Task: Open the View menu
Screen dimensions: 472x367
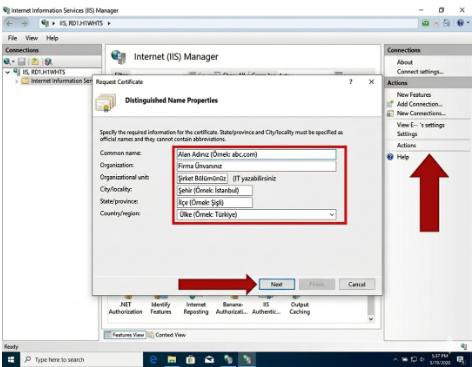Action: (31, 38)
